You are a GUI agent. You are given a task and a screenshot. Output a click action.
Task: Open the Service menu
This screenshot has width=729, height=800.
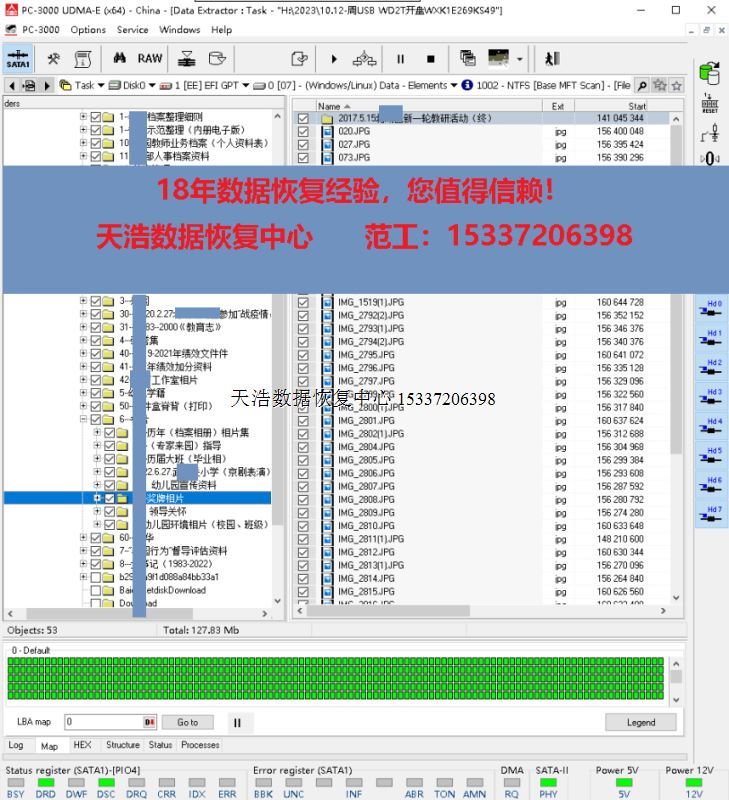132,30
